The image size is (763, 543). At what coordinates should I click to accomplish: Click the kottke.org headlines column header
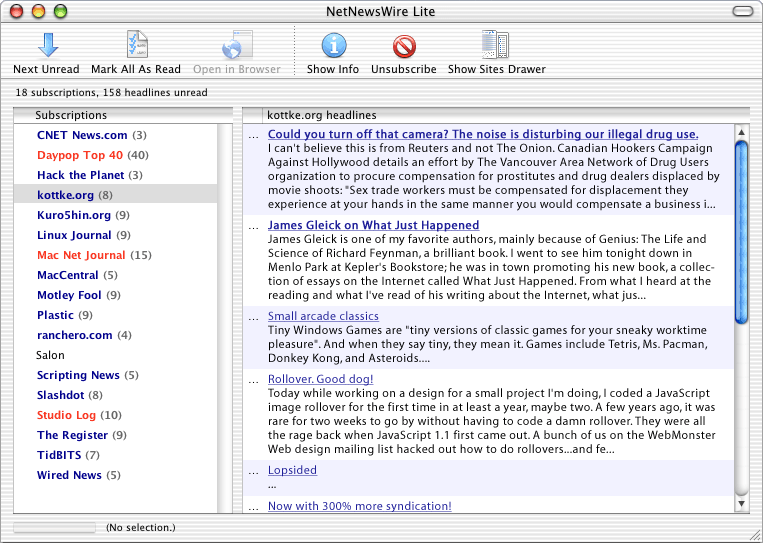(x=321, y=115)
